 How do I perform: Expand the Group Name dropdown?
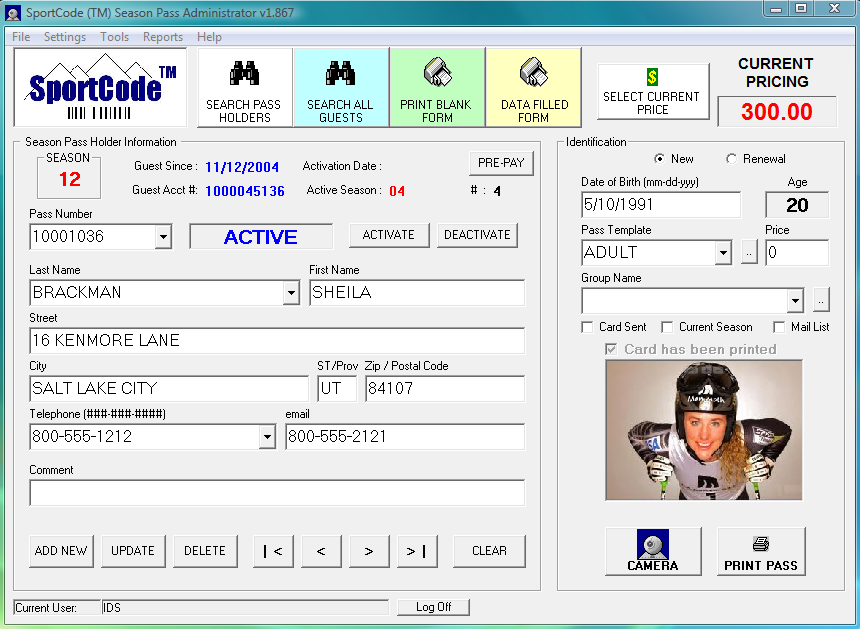coord(796,301)
